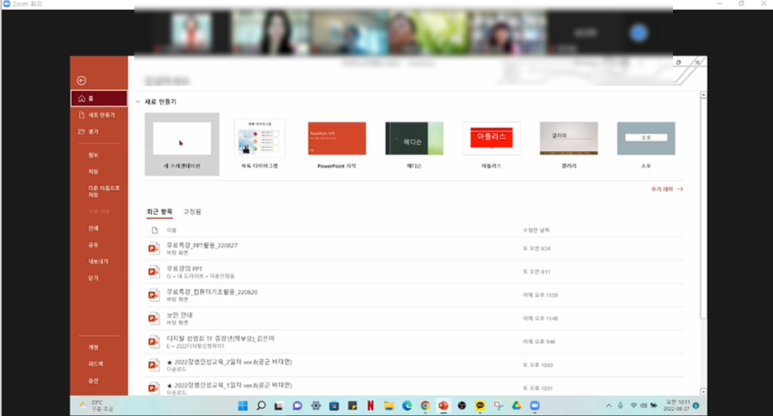Click the 수정한 날짜 column header
This screenshot has height=416, width=773.
pos(536,230)
